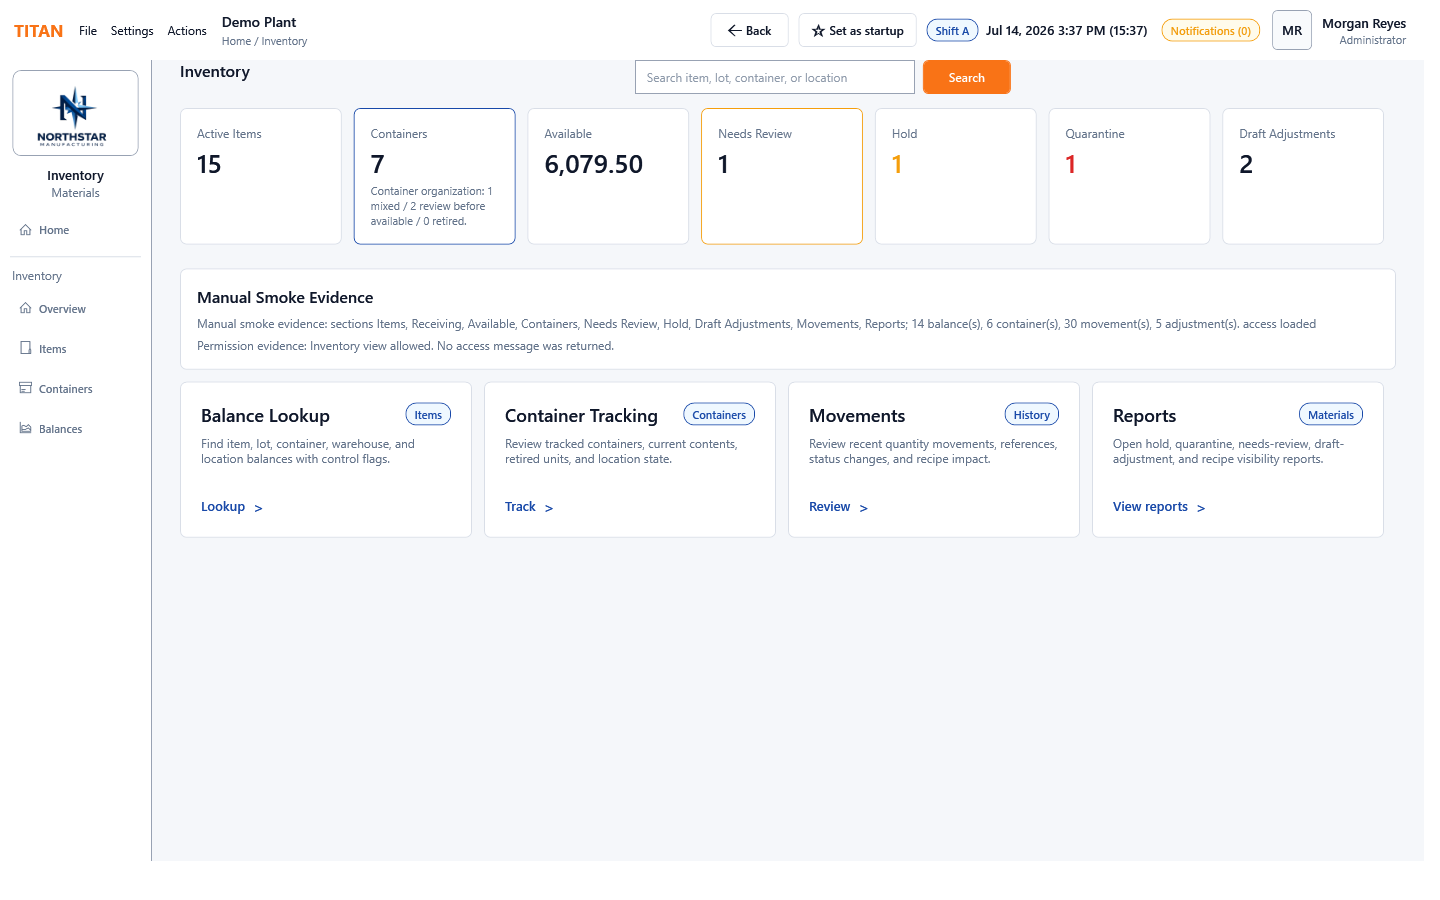Open the Settings menu

pos(132,31)
